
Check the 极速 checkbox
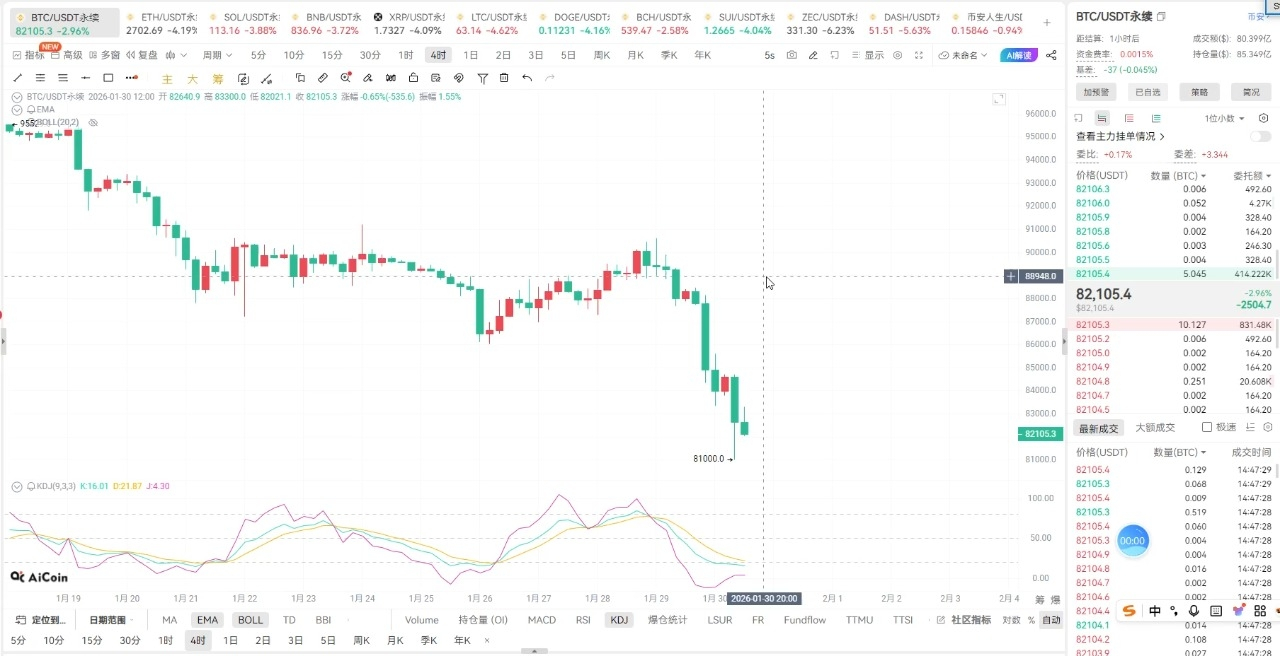click(1207, 427)
